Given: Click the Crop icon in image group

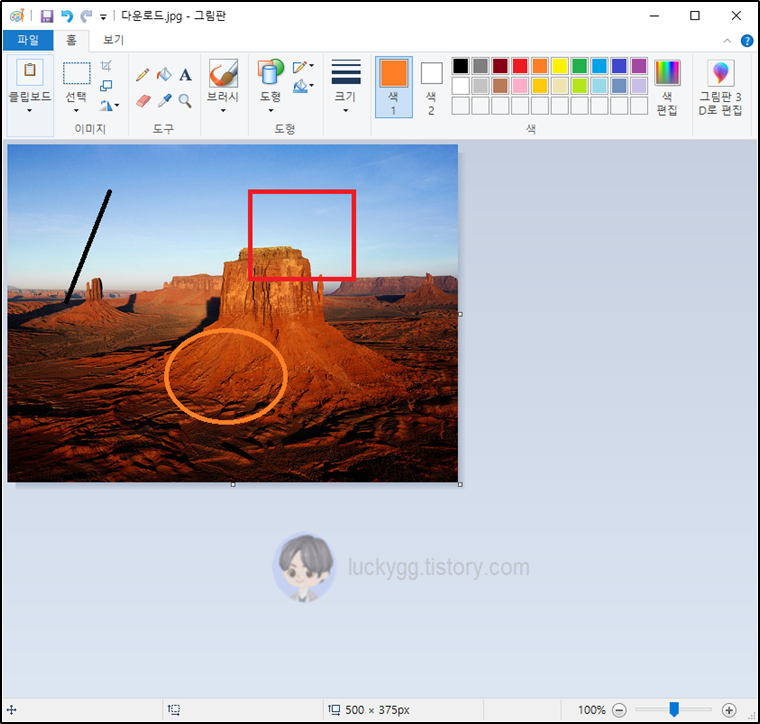Looking at the screenshot, I should (x=106, y=65).
